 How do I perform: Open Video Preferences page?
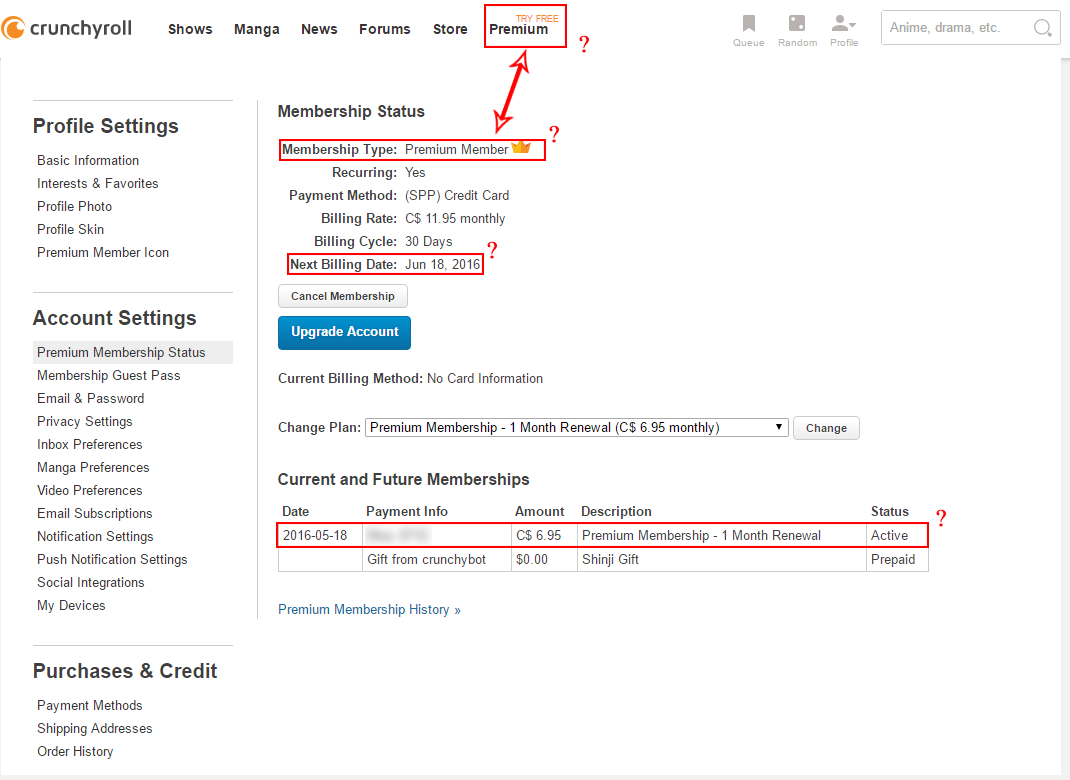(x=89, y=491)
